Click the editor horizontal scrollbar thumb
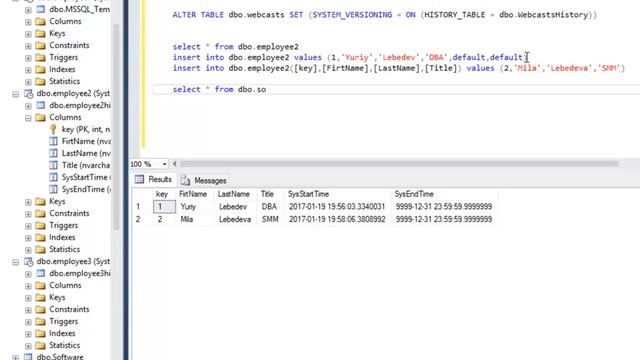The height and width of the screenshot is (360, 640). pos(399,164)
